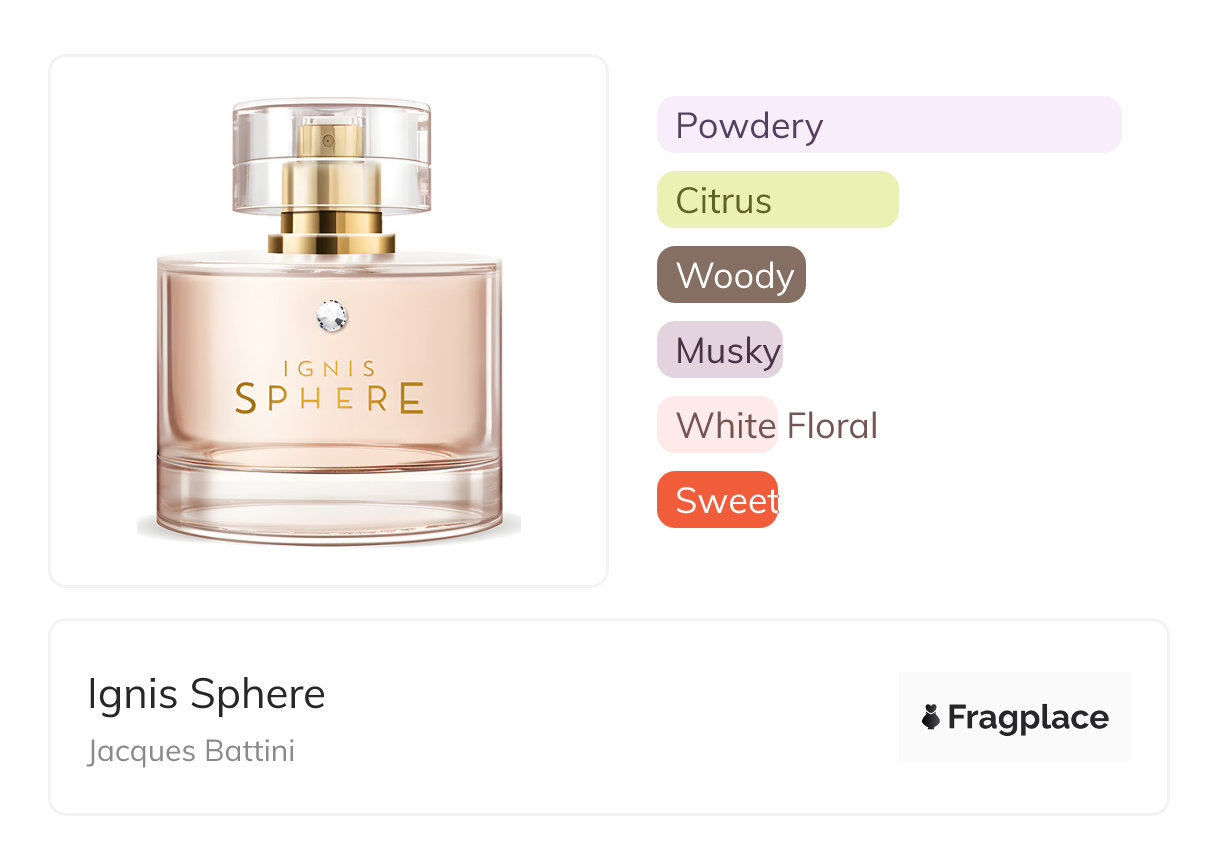
Task: Click the pink perfume liquid in the bottle
Action: tap(329, 360)
